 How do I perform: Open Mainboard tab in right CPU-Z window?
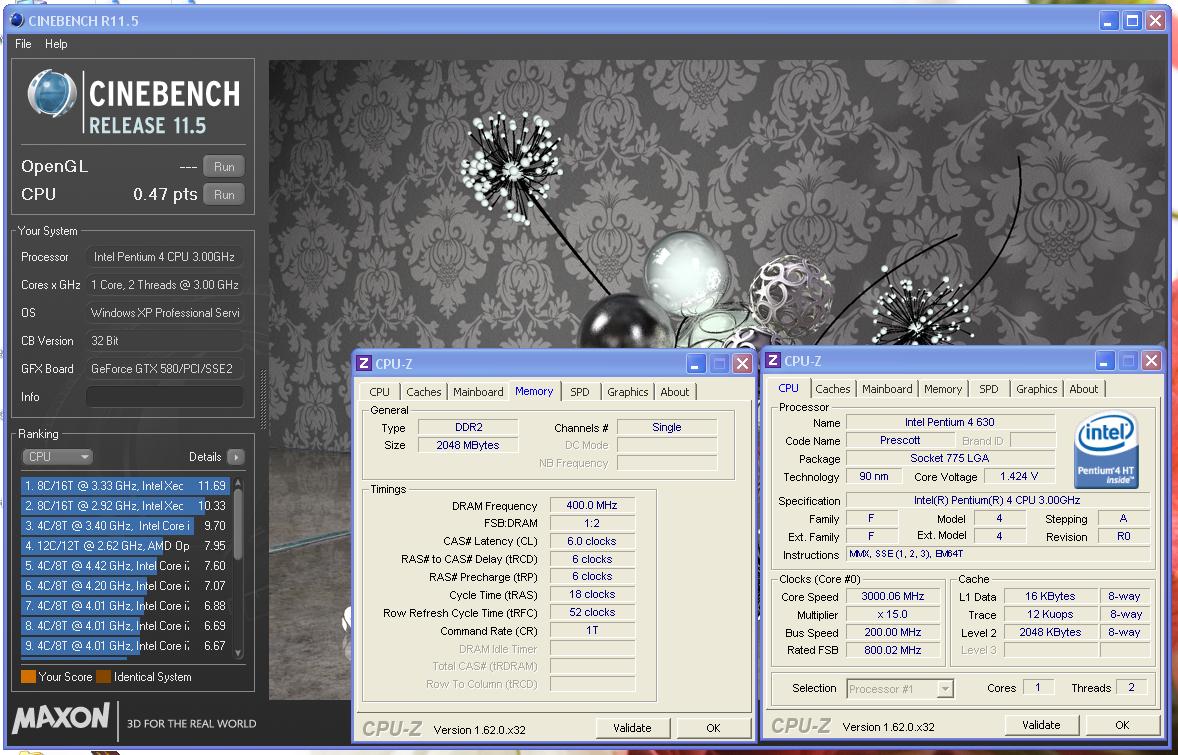(887, 388)
